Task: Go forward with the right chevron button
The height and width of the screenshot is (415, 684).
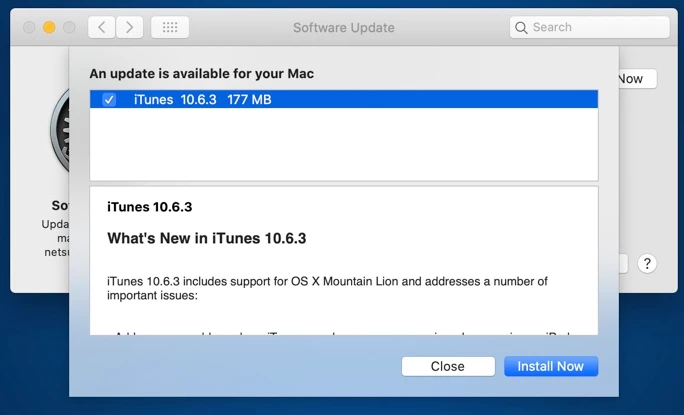Action: [130, 27]
